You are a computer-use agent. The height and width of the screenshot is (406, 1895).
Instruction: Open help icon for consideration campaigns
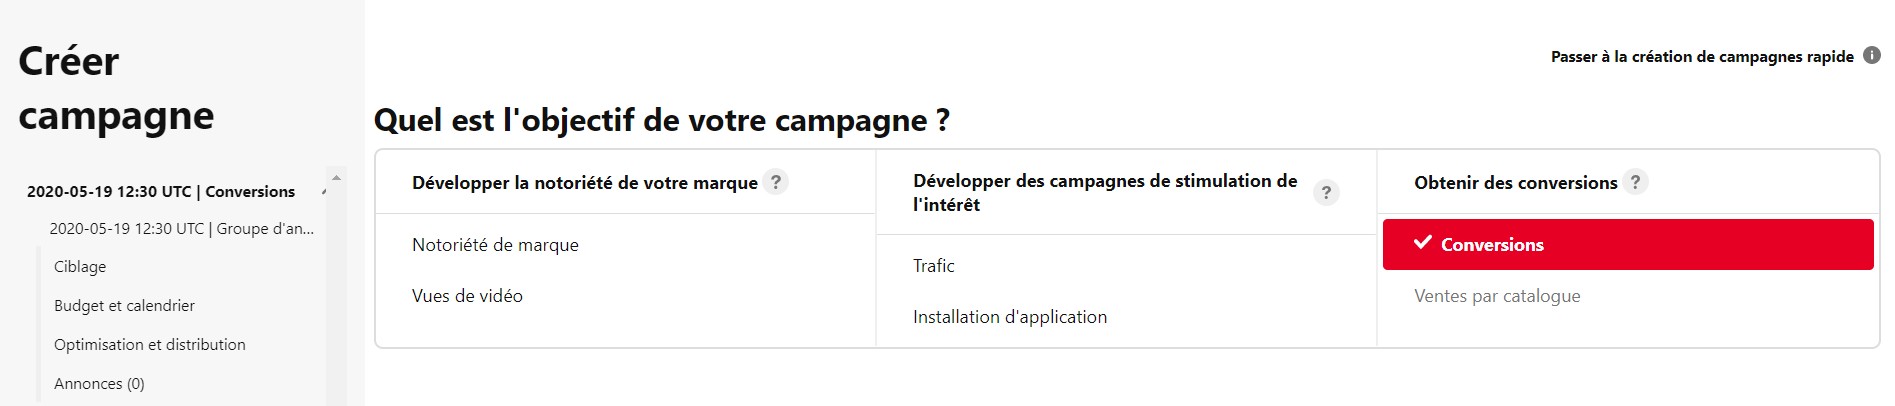1326,192
